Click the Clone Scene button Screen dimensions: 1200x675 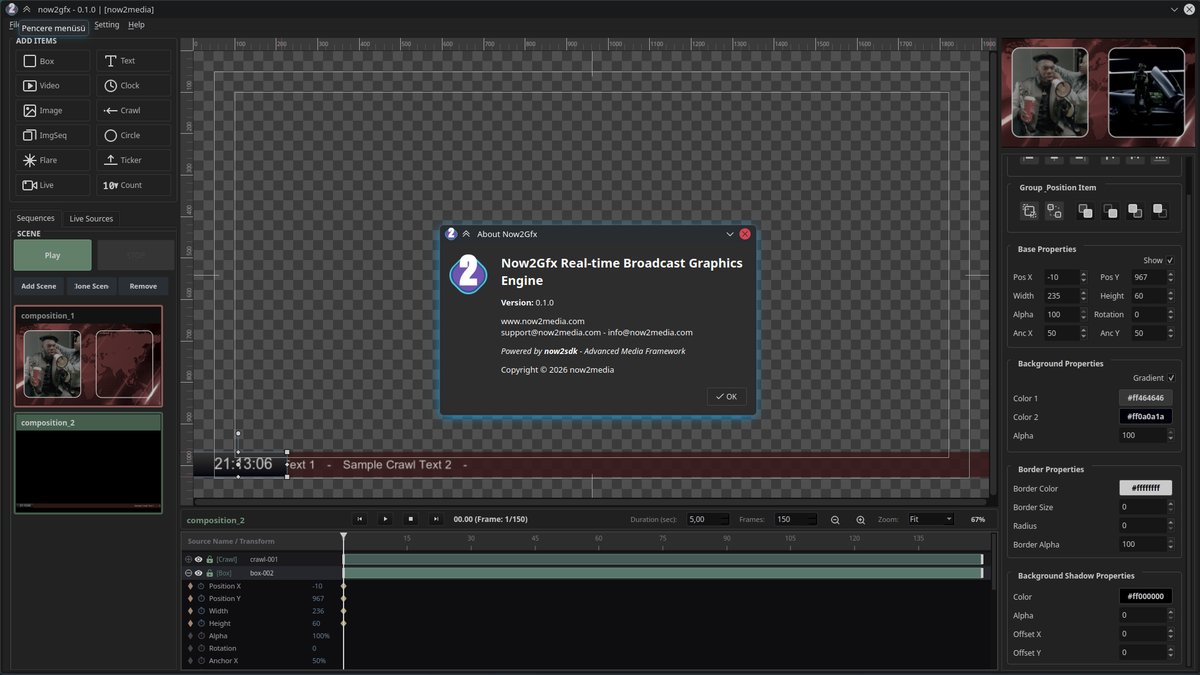(91, 286)
